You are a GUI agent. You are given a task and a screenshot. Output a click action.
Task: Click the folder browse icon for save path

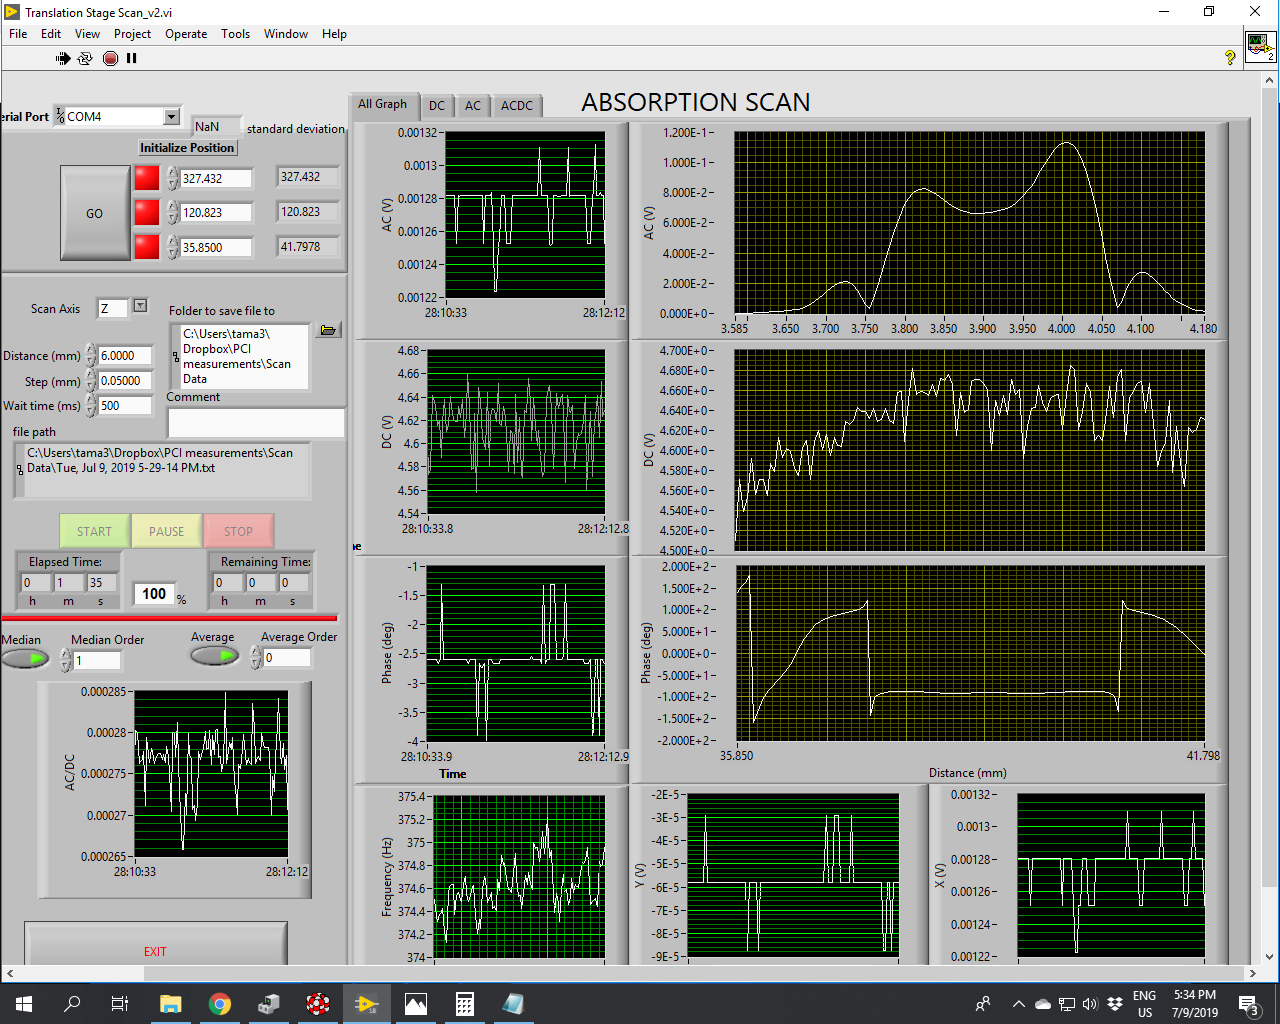click(328, 330)
